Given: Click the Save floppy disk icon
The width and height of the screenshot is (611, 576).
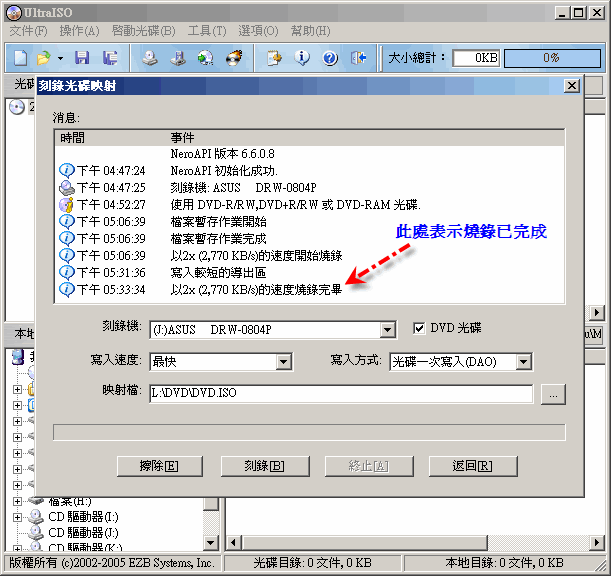Looking at the screenshot, I should click(x=82, y=58).
